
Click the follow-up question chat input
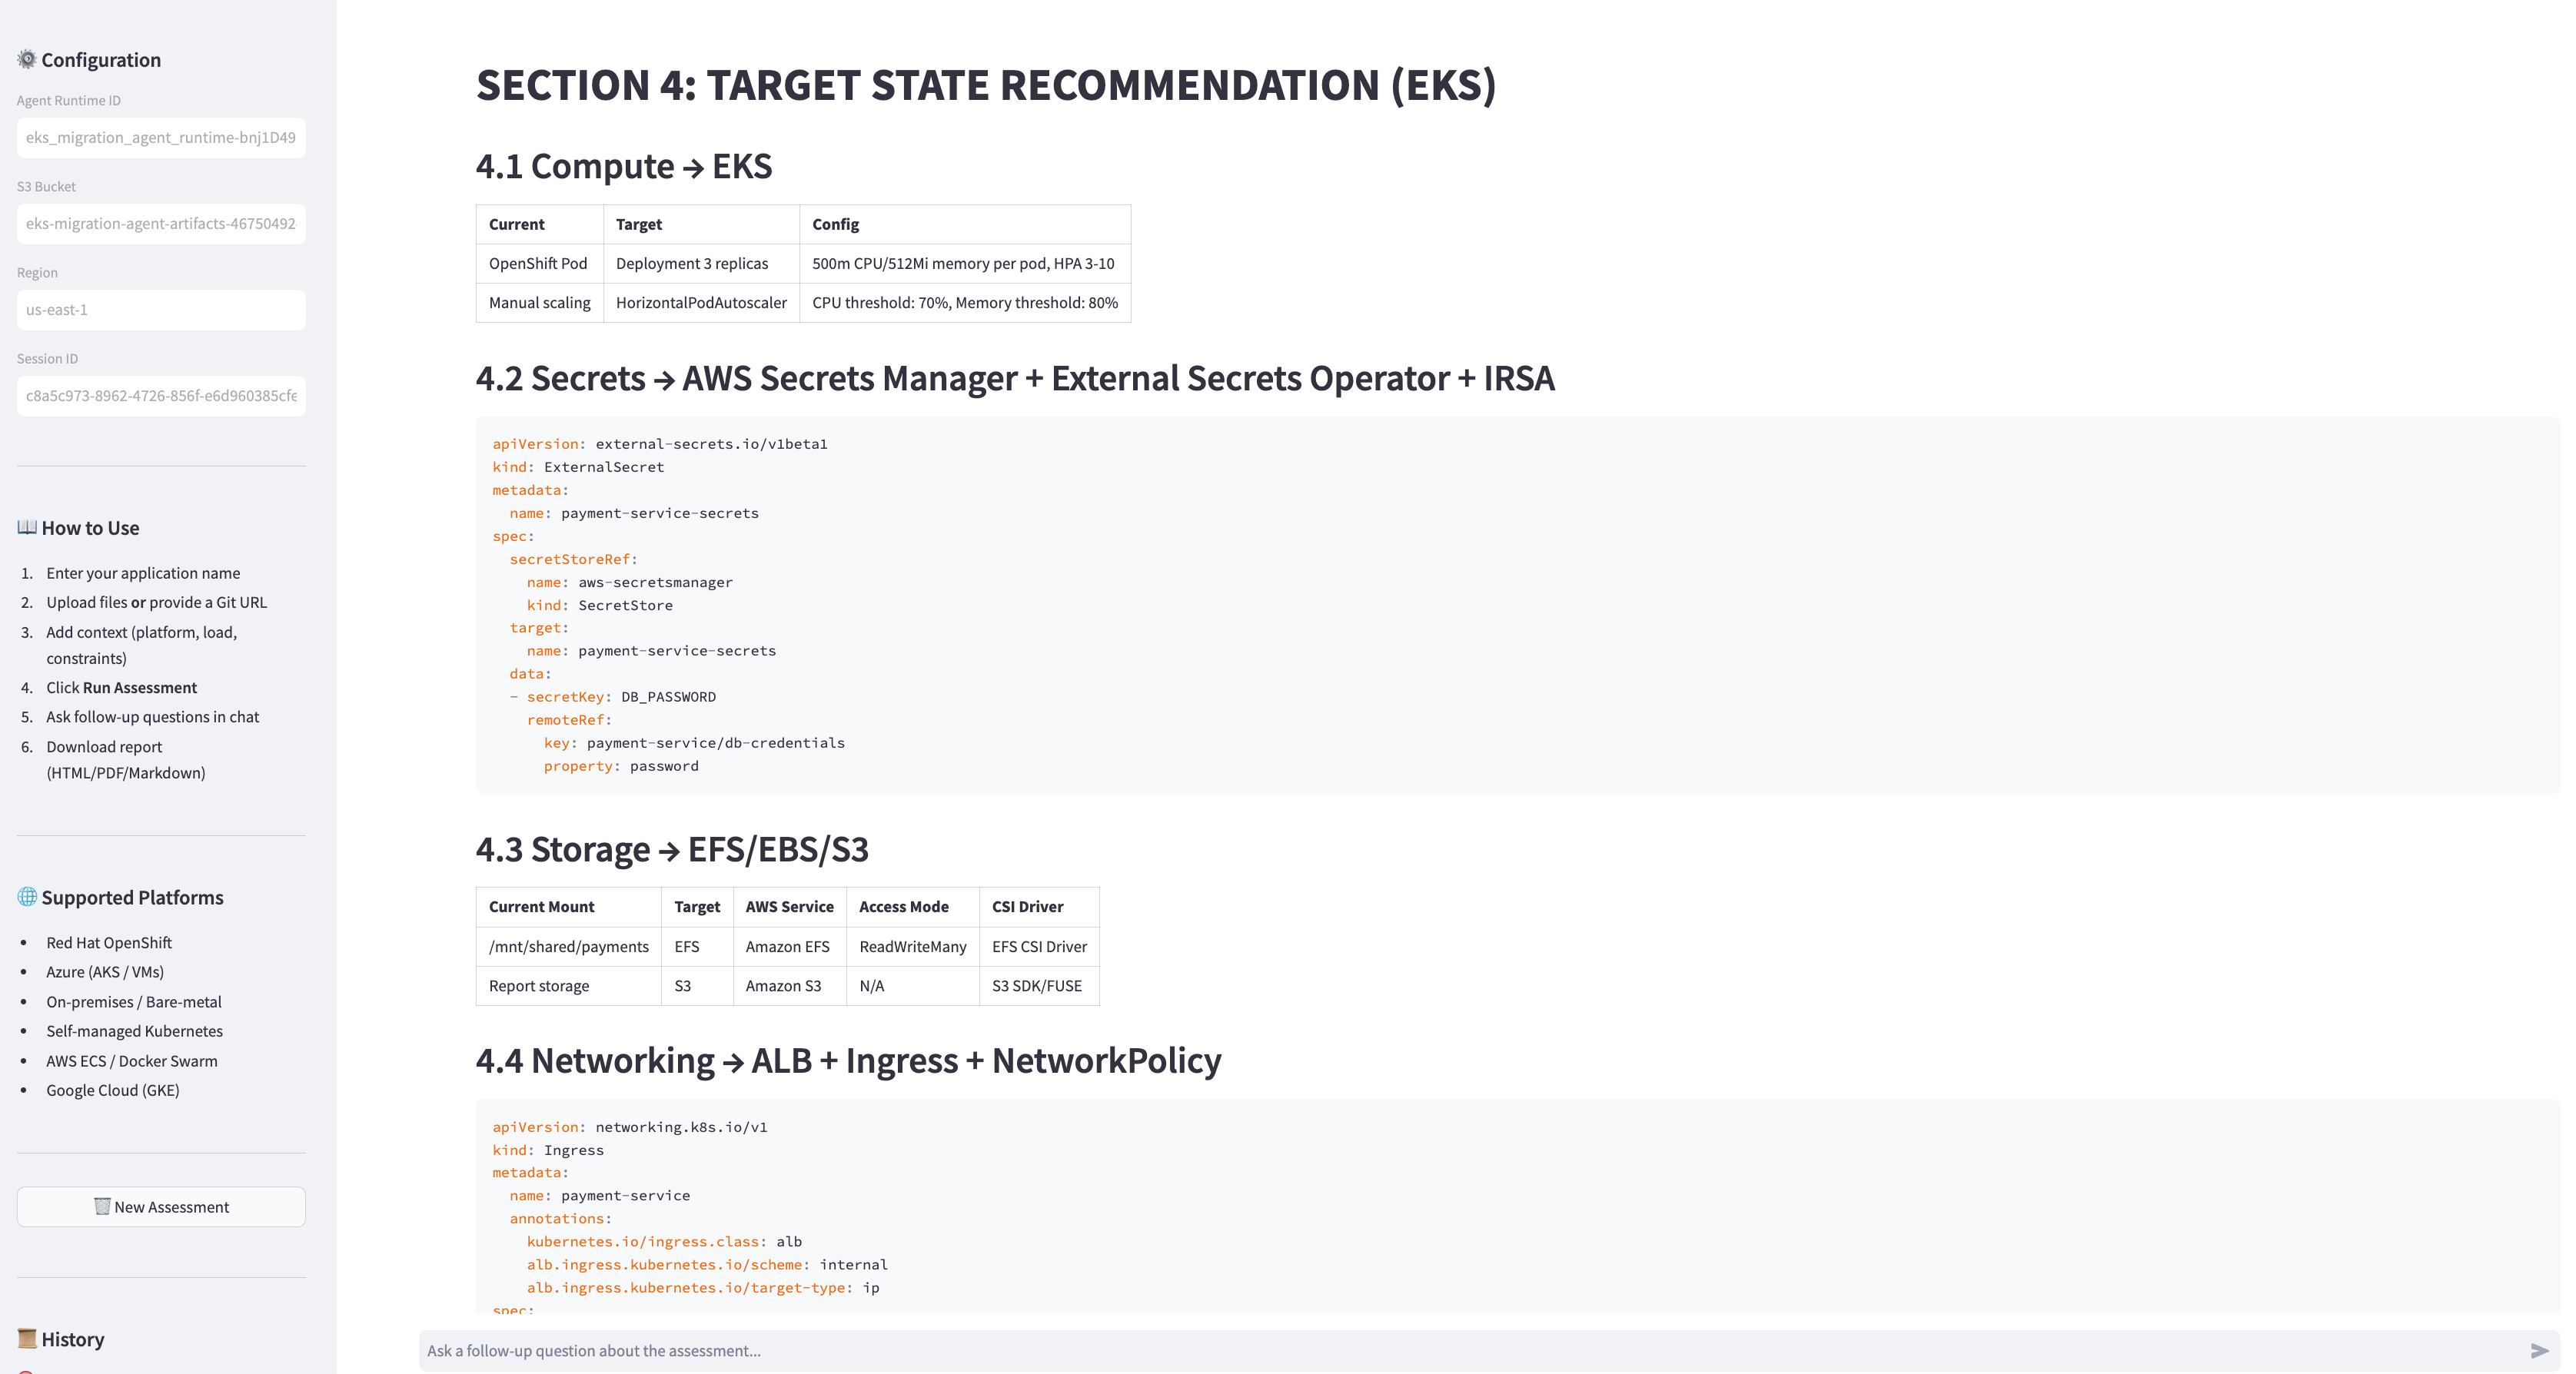point(1470,1351)
